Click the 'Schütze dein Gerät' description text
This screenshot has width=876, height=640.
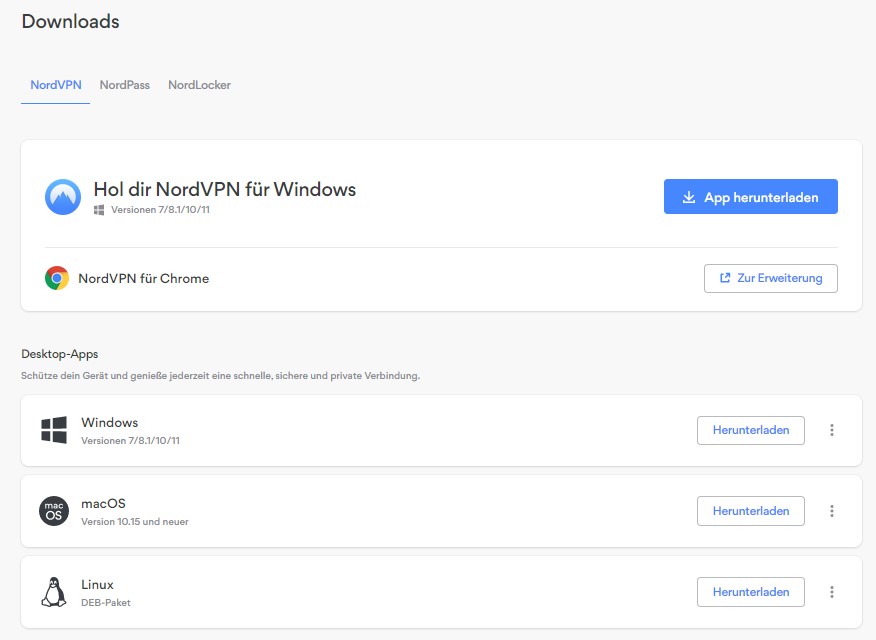point(220,376)
